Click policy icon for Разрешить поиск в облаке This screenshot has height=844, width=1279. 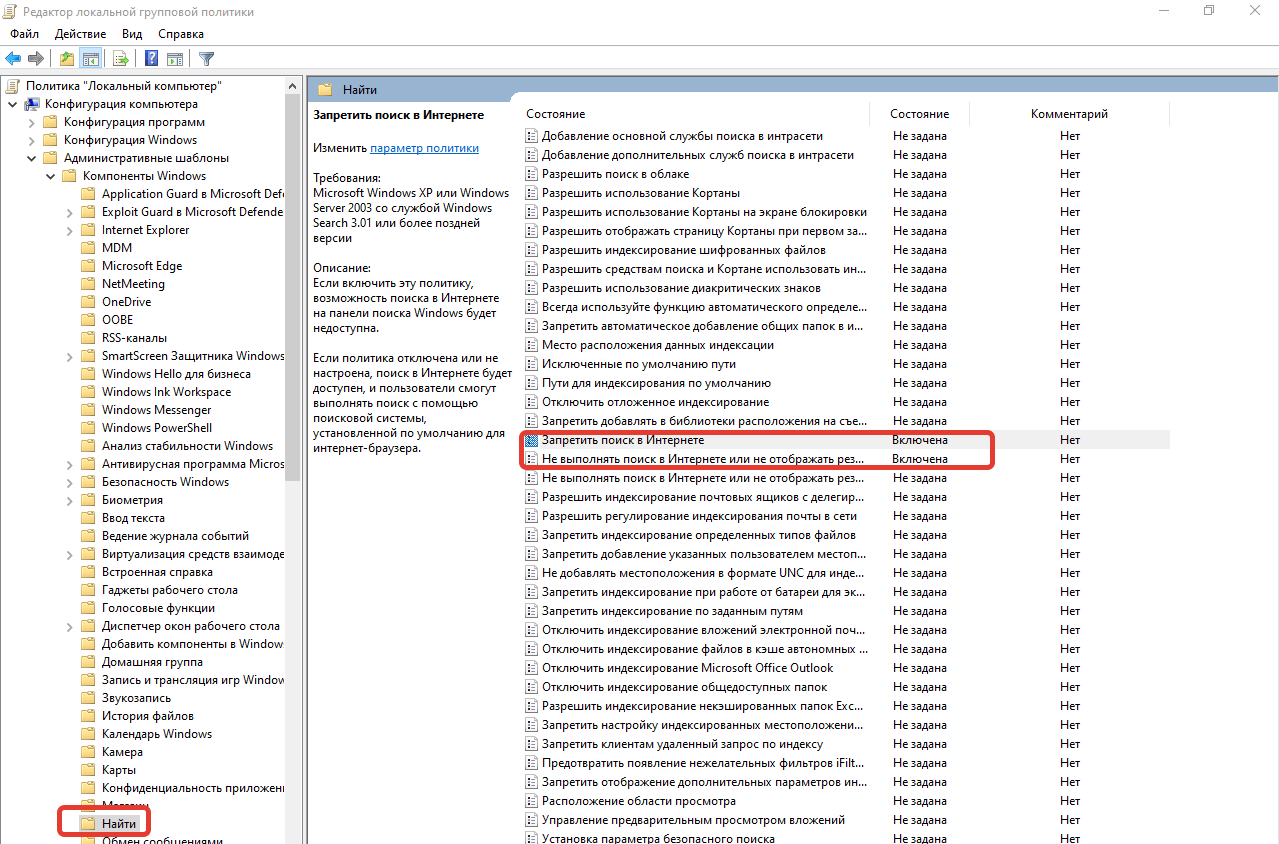point(532,174)
